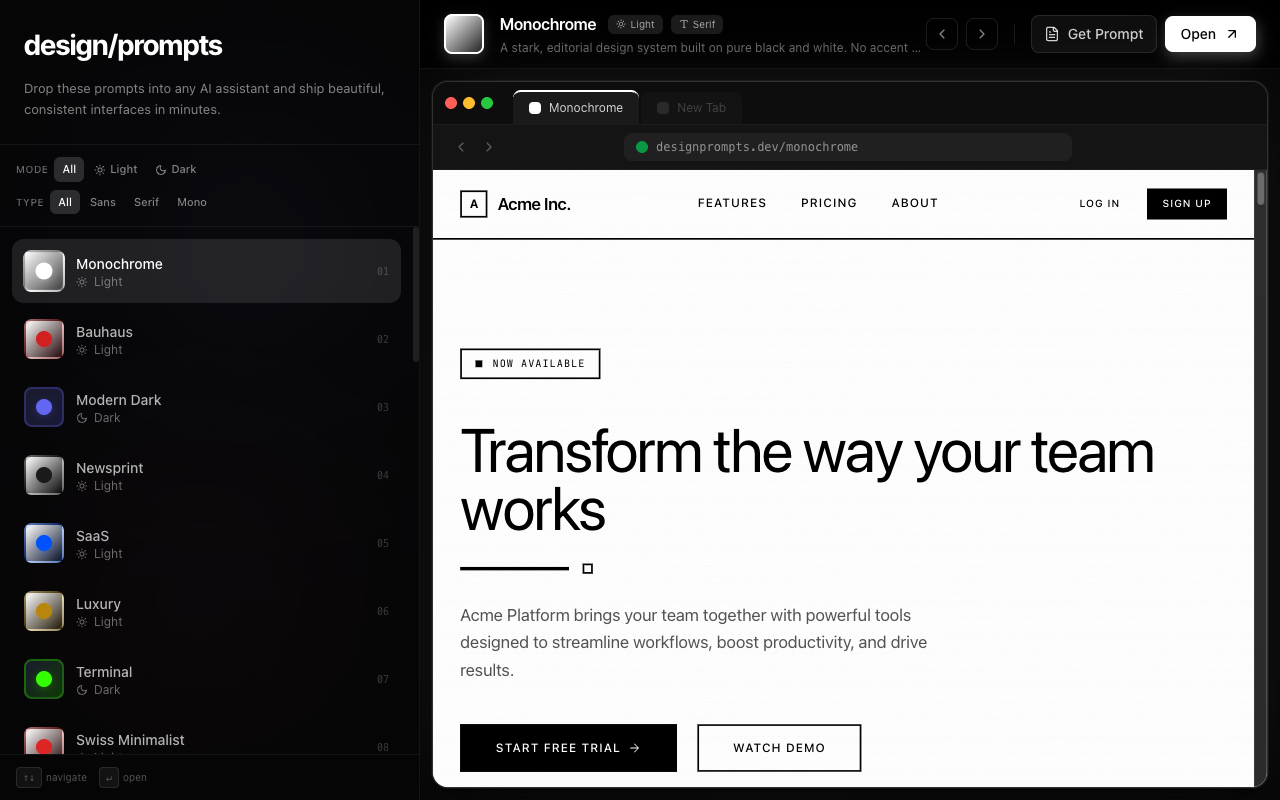
Task: Click the Acme Inc. logo box
Action: (x=474, y=204)
